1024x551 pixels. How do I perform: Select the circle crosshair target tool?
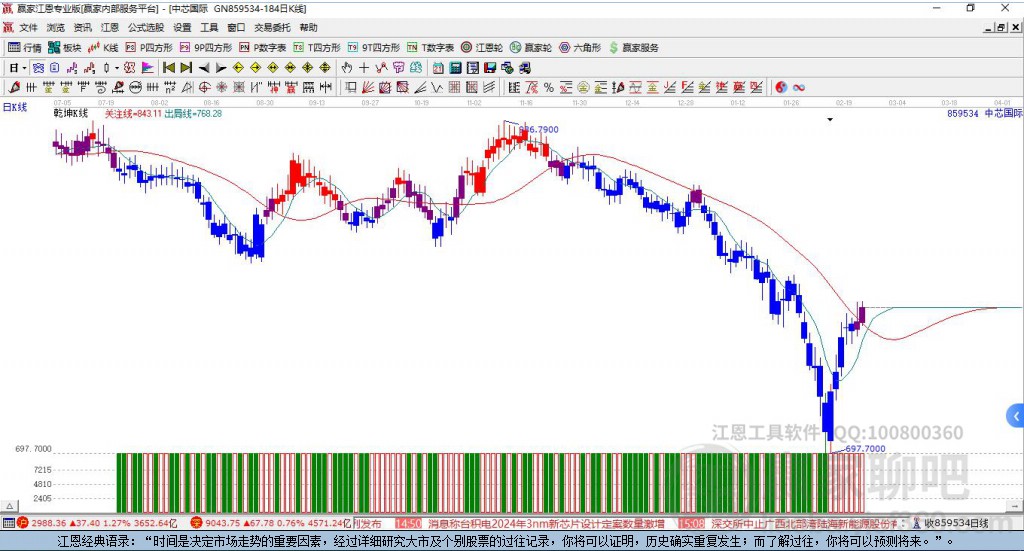(x=204, y=87)
